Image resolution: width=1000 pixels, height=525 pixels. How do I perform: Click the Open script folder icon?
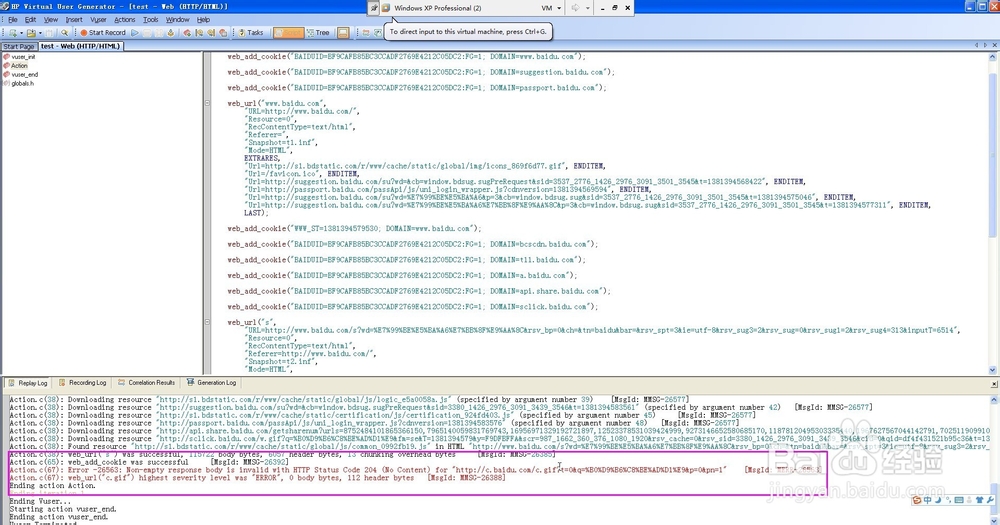pos(31,33)
